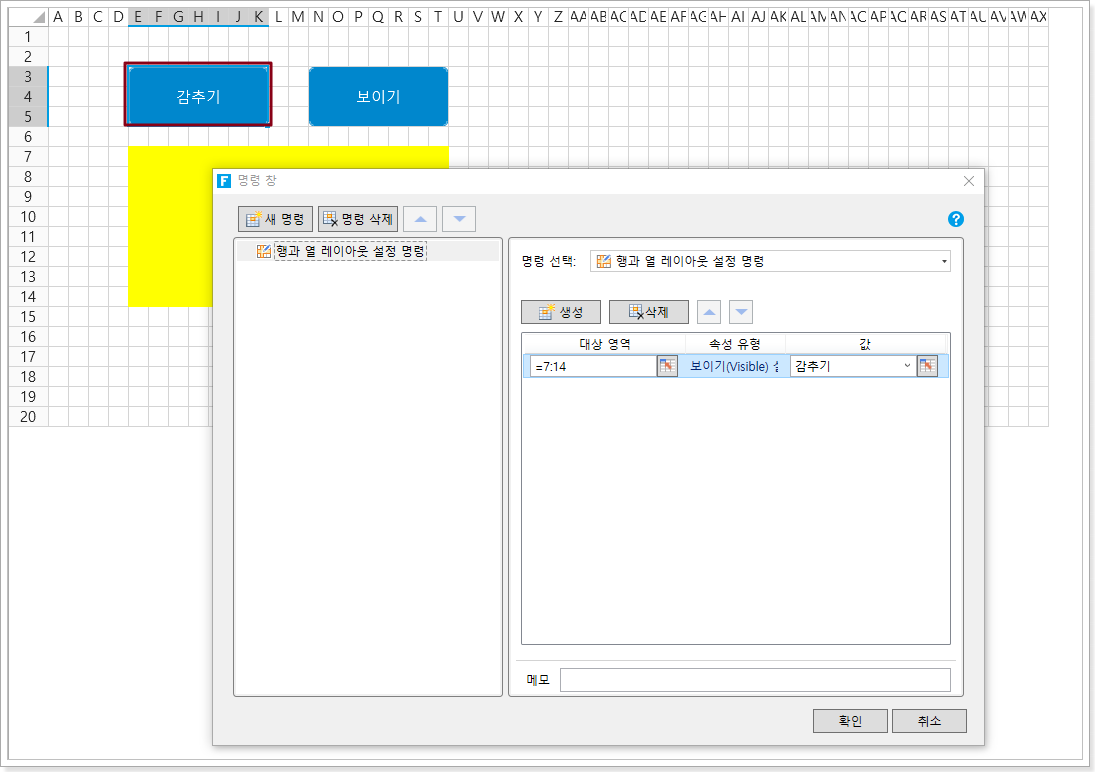Click the 확인 (OK) button
This screenshot has width=1095, height=772.
tap(850, 721)
